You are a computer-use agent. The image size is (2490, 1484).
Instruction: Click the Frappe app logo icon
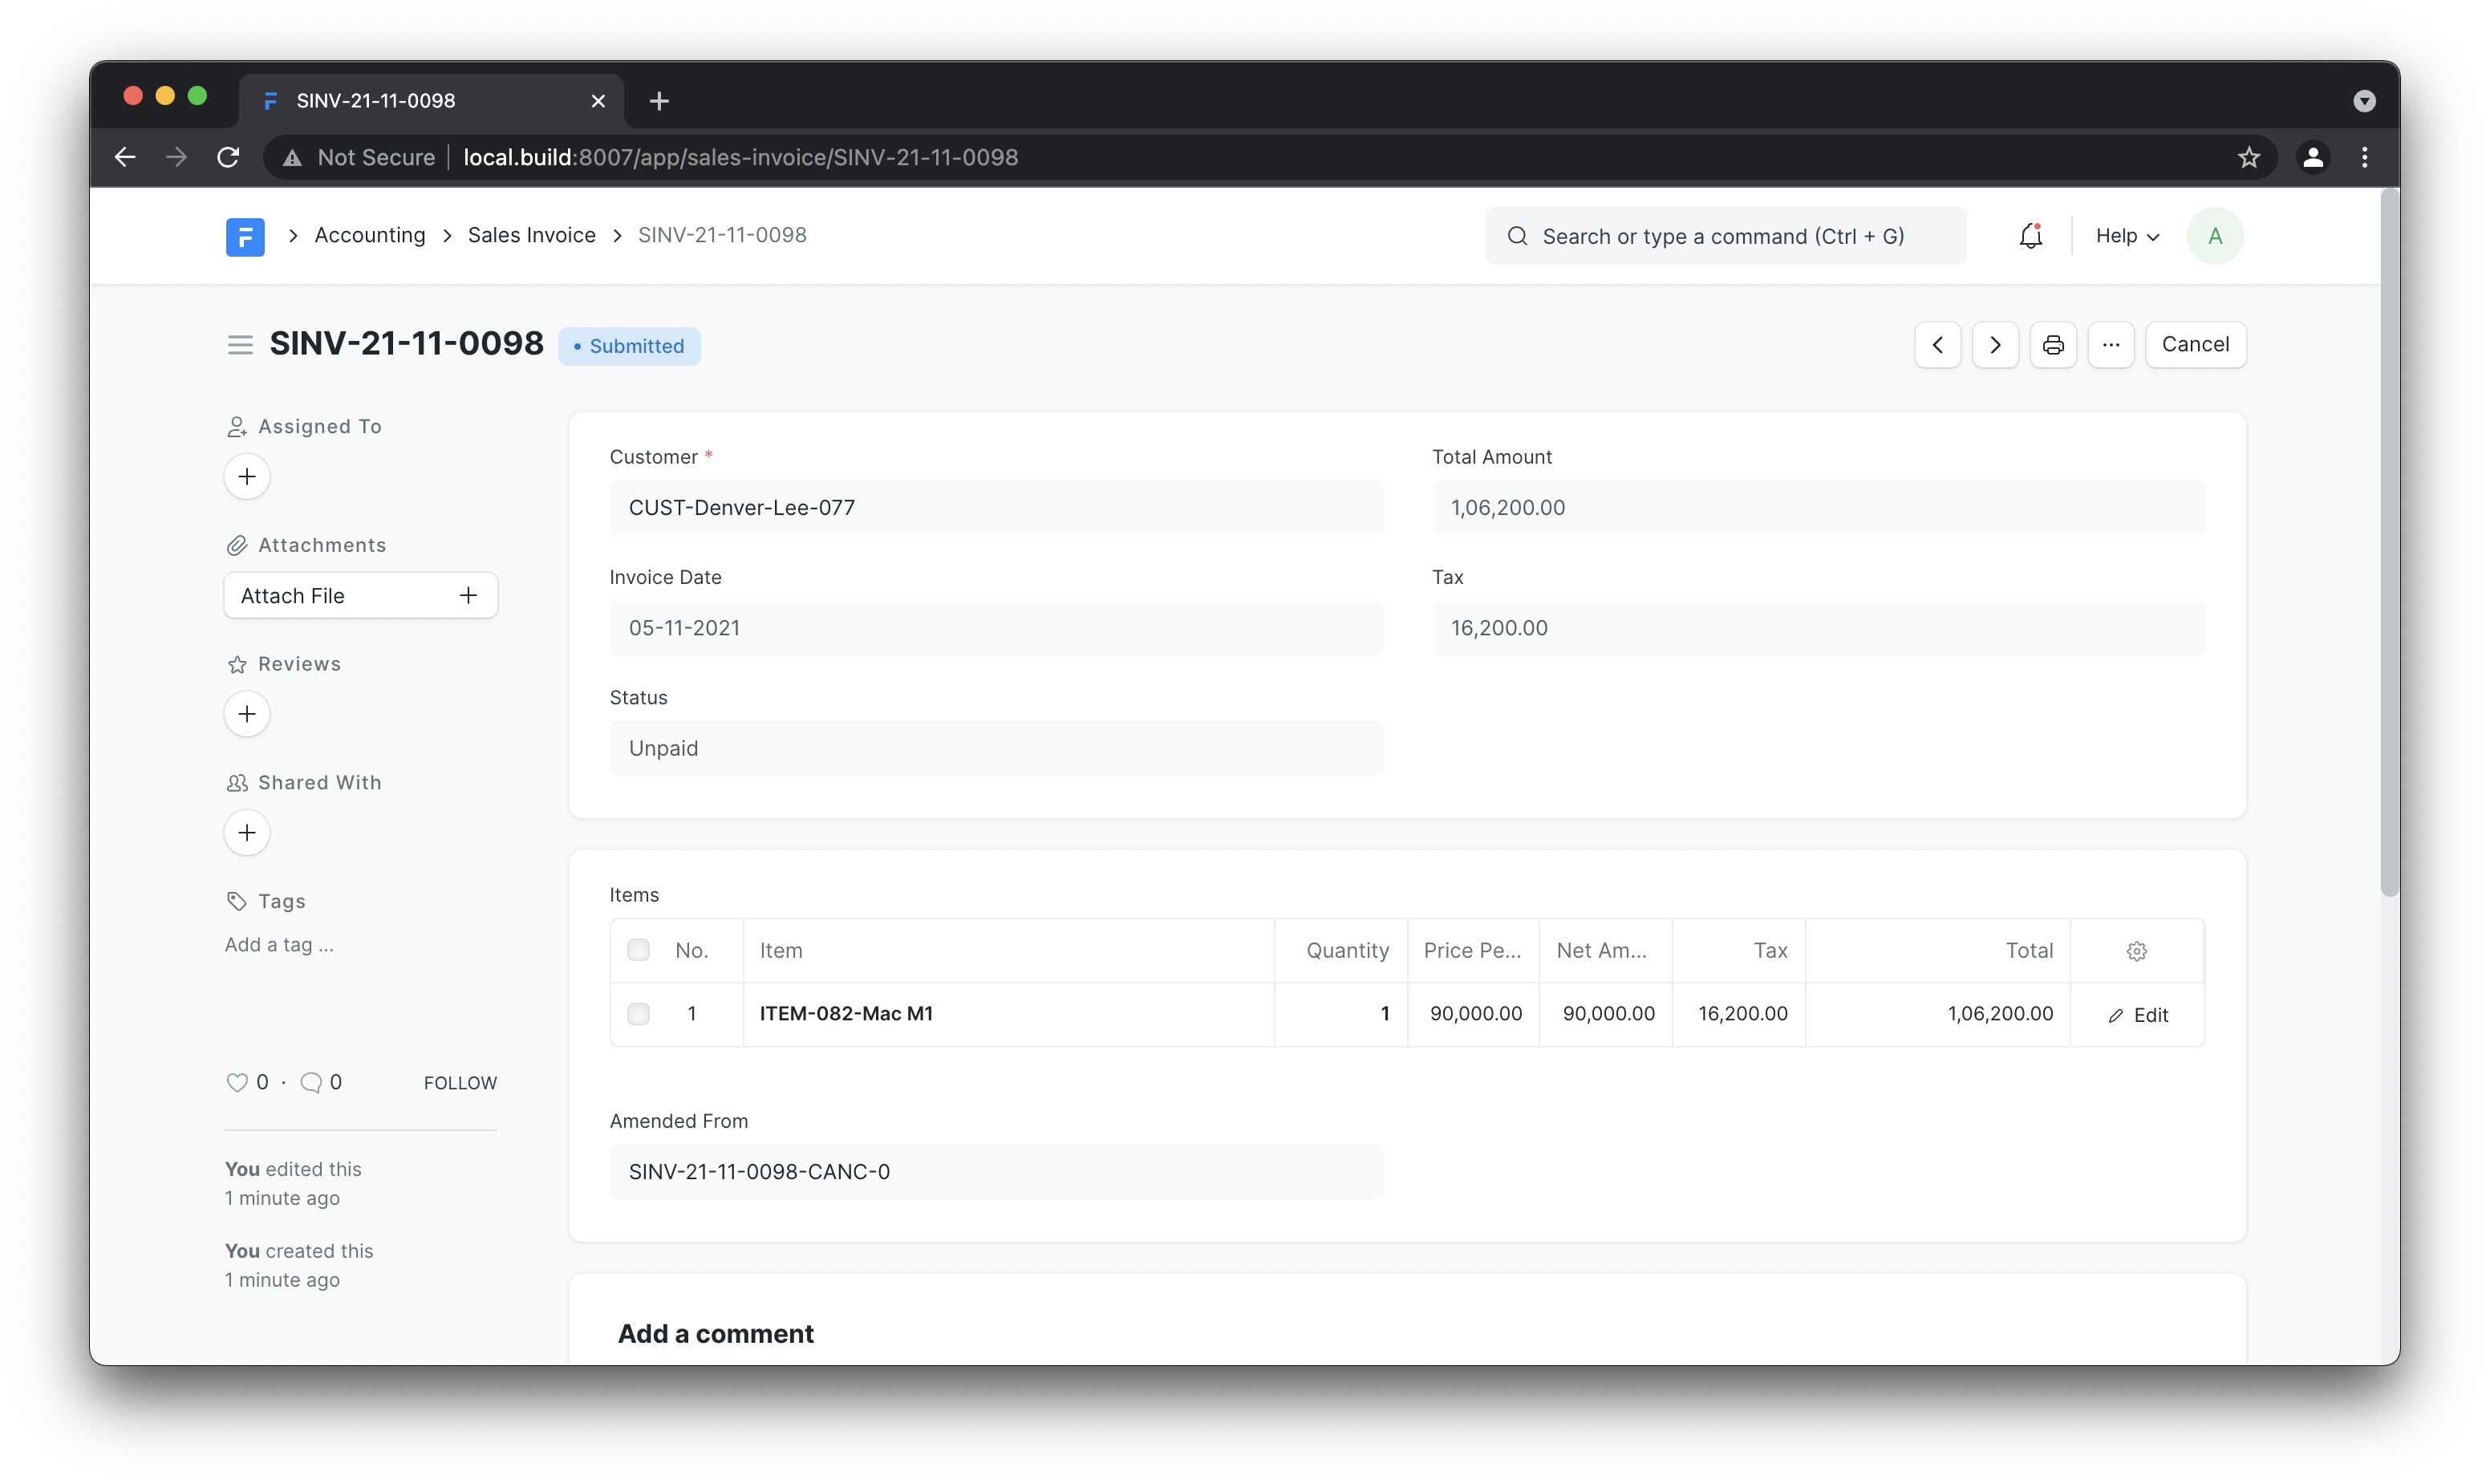[x=245, y=235]
